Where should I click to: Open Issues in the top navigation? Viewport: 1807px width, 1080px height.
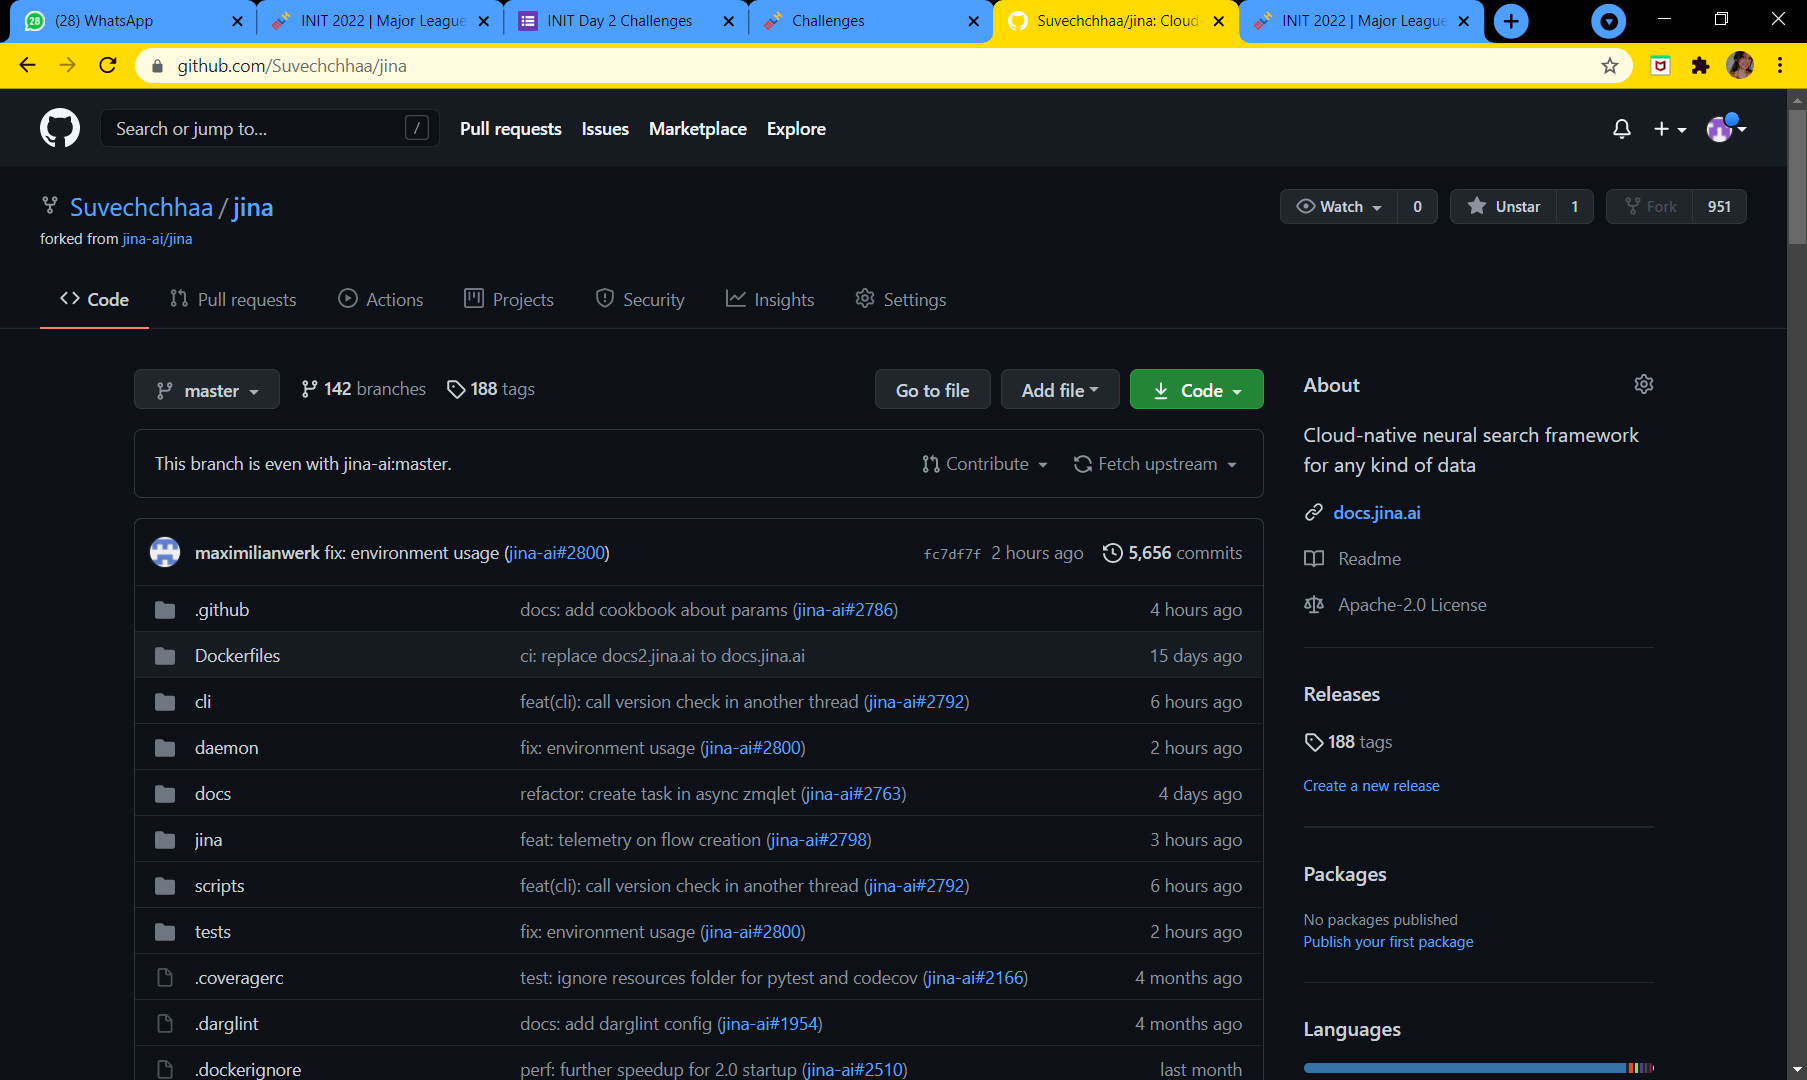605,129
